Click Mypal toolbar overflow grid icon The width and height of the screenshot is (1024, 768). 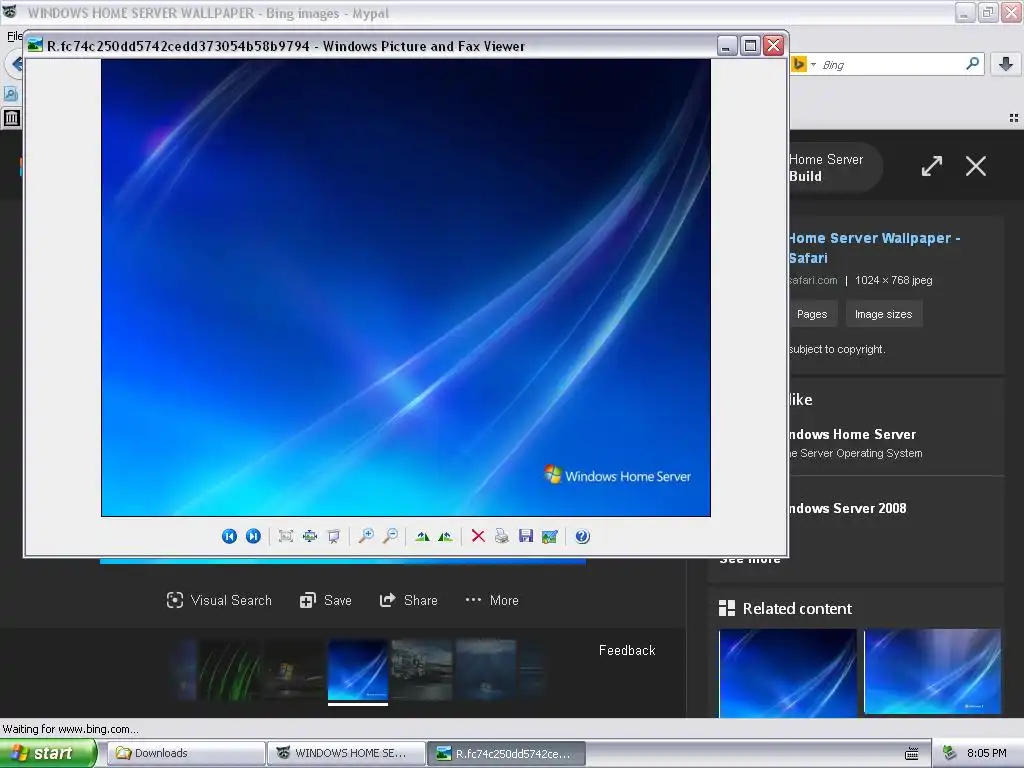click(x=1014, y=118)
